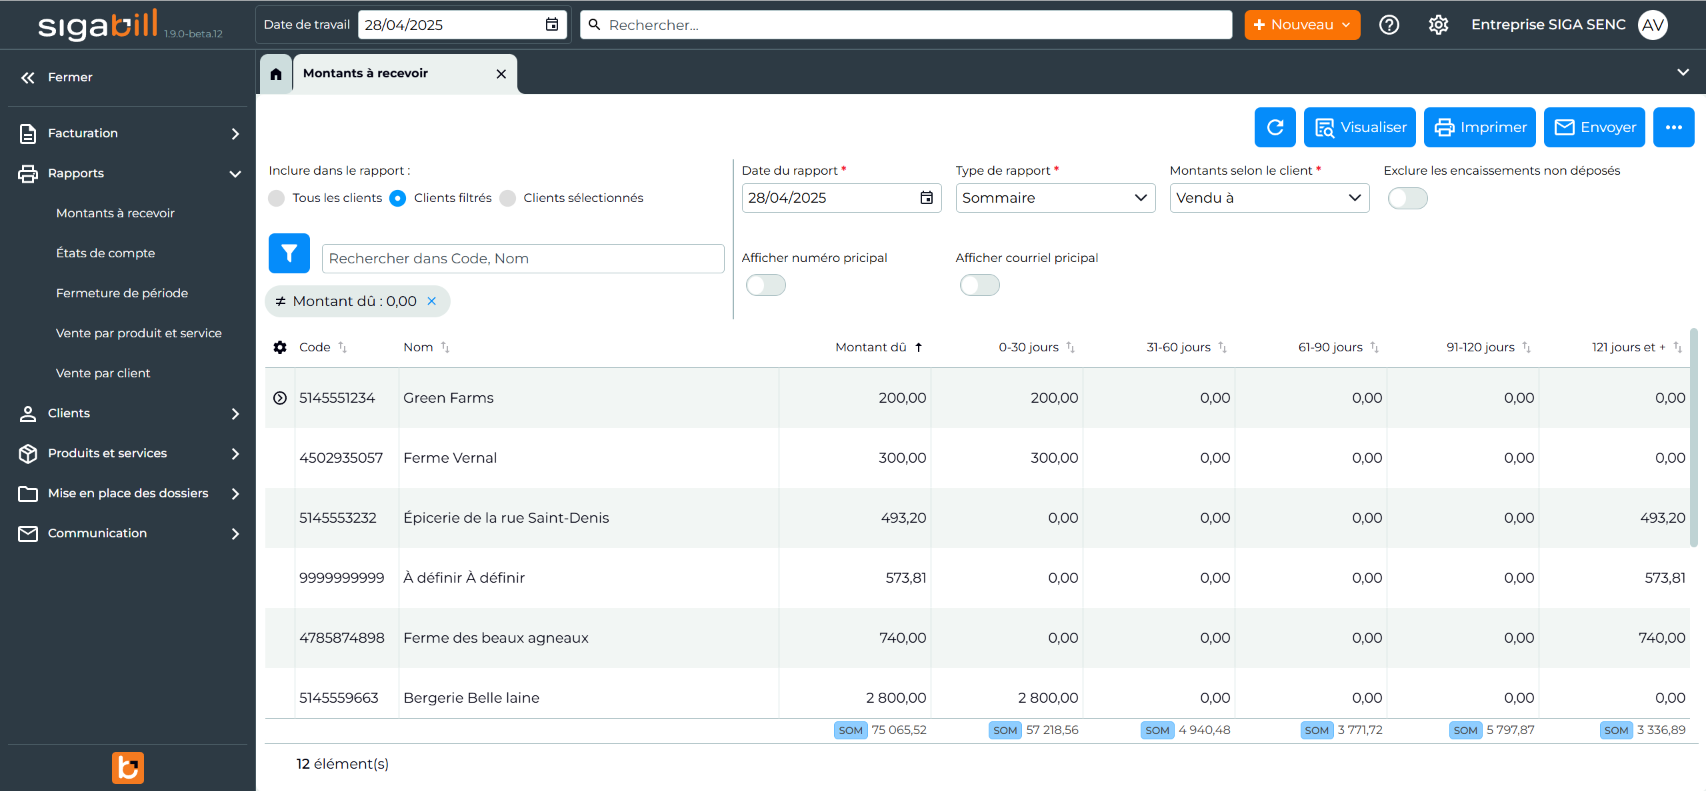Image resolution: width=1706 pixels, height=791 pixels.
Task: Remove the Montant dû filter chip
Action: [x=432, y=301]
